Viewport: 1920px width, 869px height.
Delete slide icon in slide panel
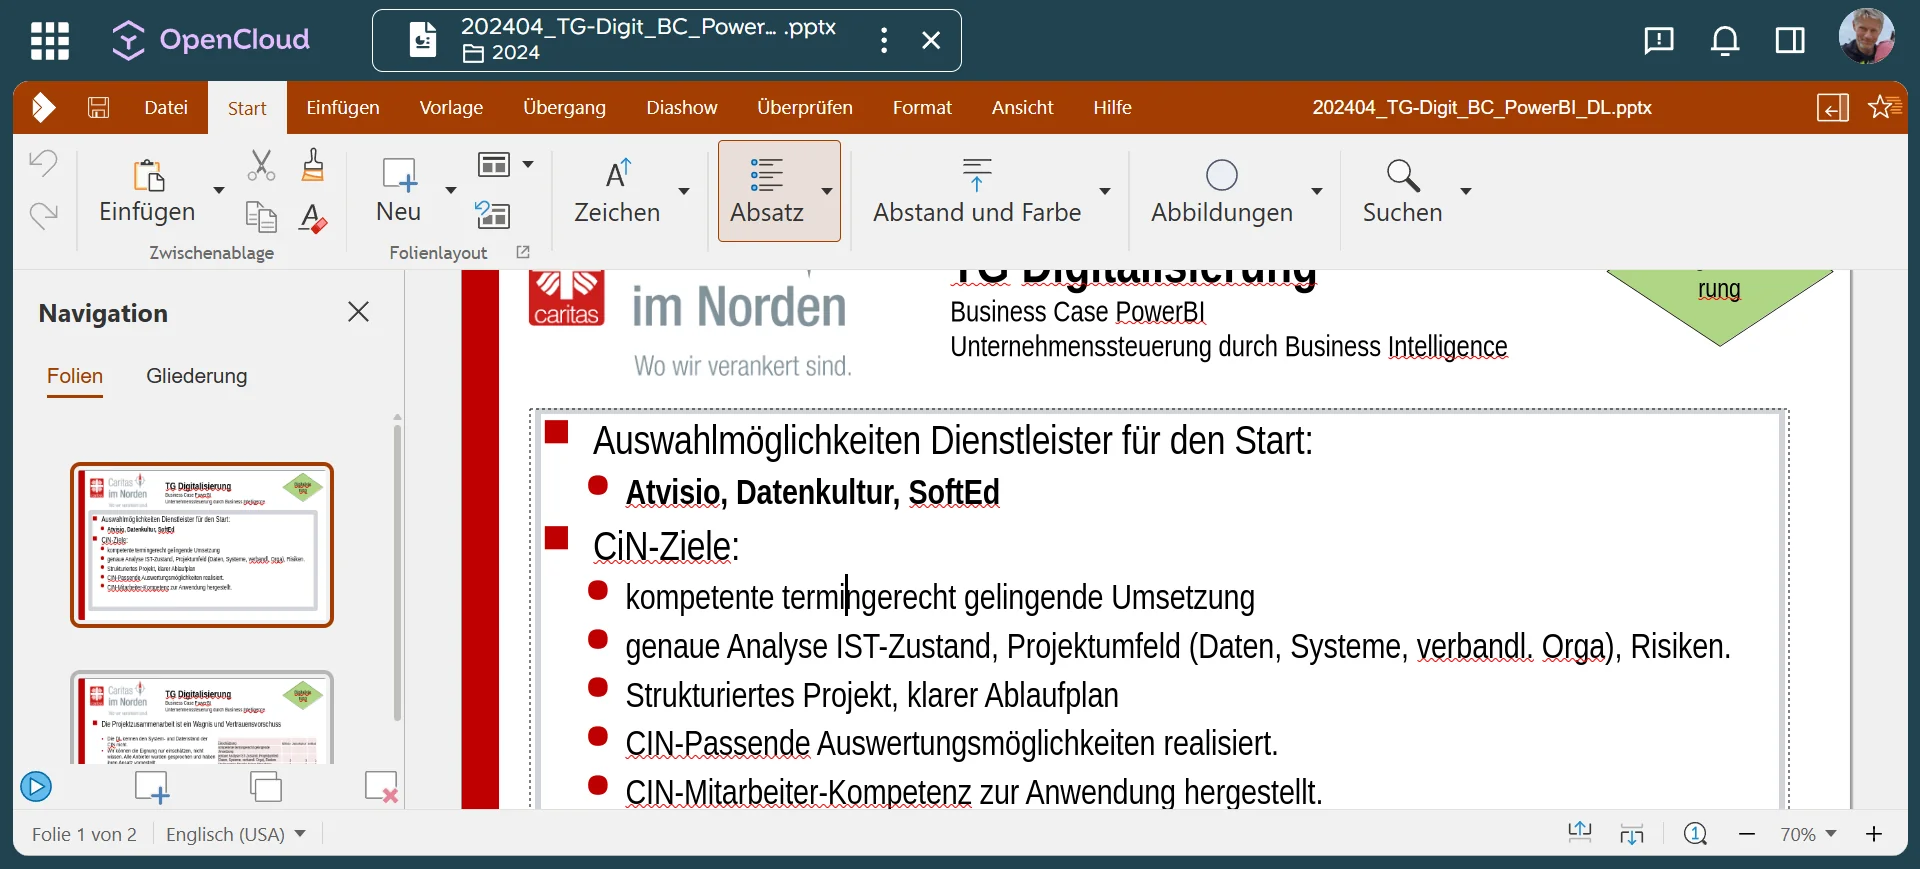381,787
